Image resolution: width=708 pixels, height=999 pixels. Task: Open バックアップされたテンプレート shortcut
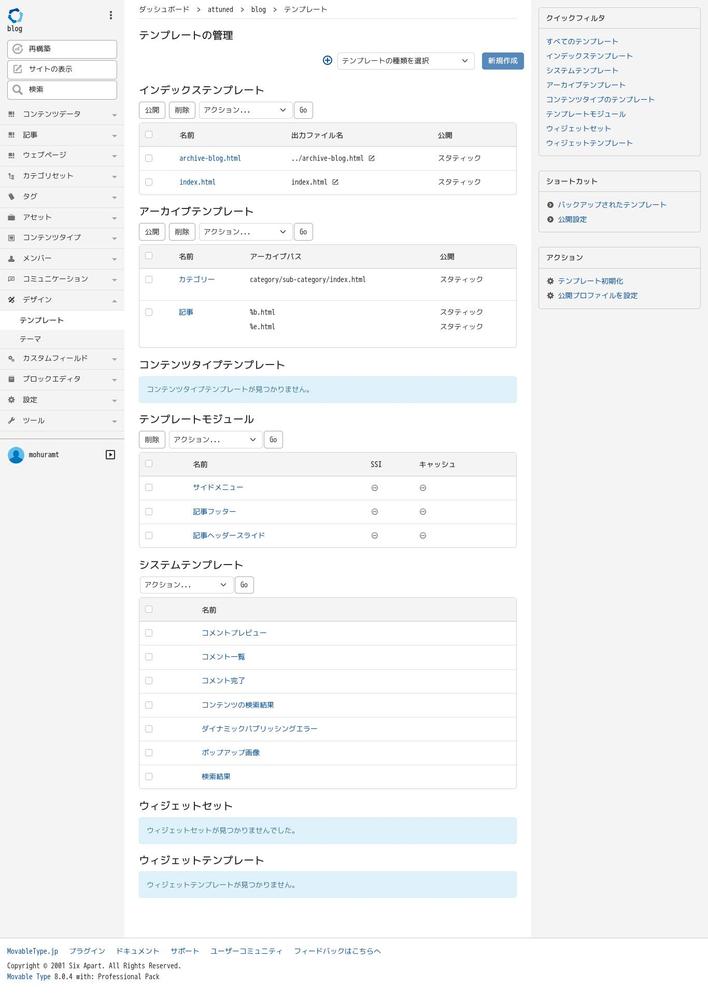[x=612, y=205]
